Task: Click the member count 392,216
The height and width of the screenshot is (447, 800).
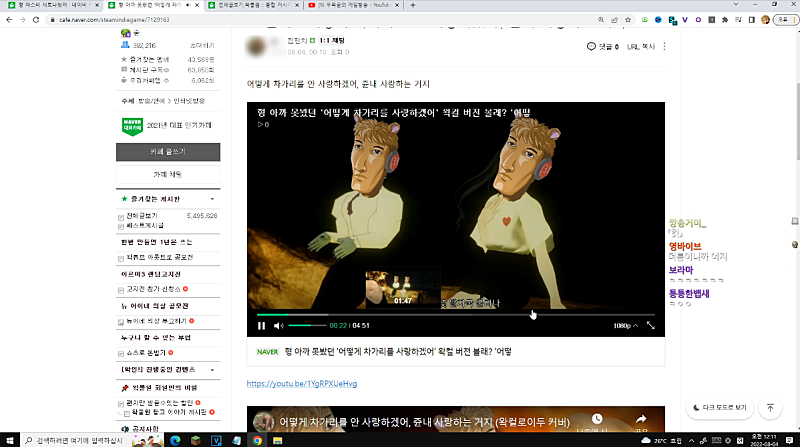Action: point(144,45)
